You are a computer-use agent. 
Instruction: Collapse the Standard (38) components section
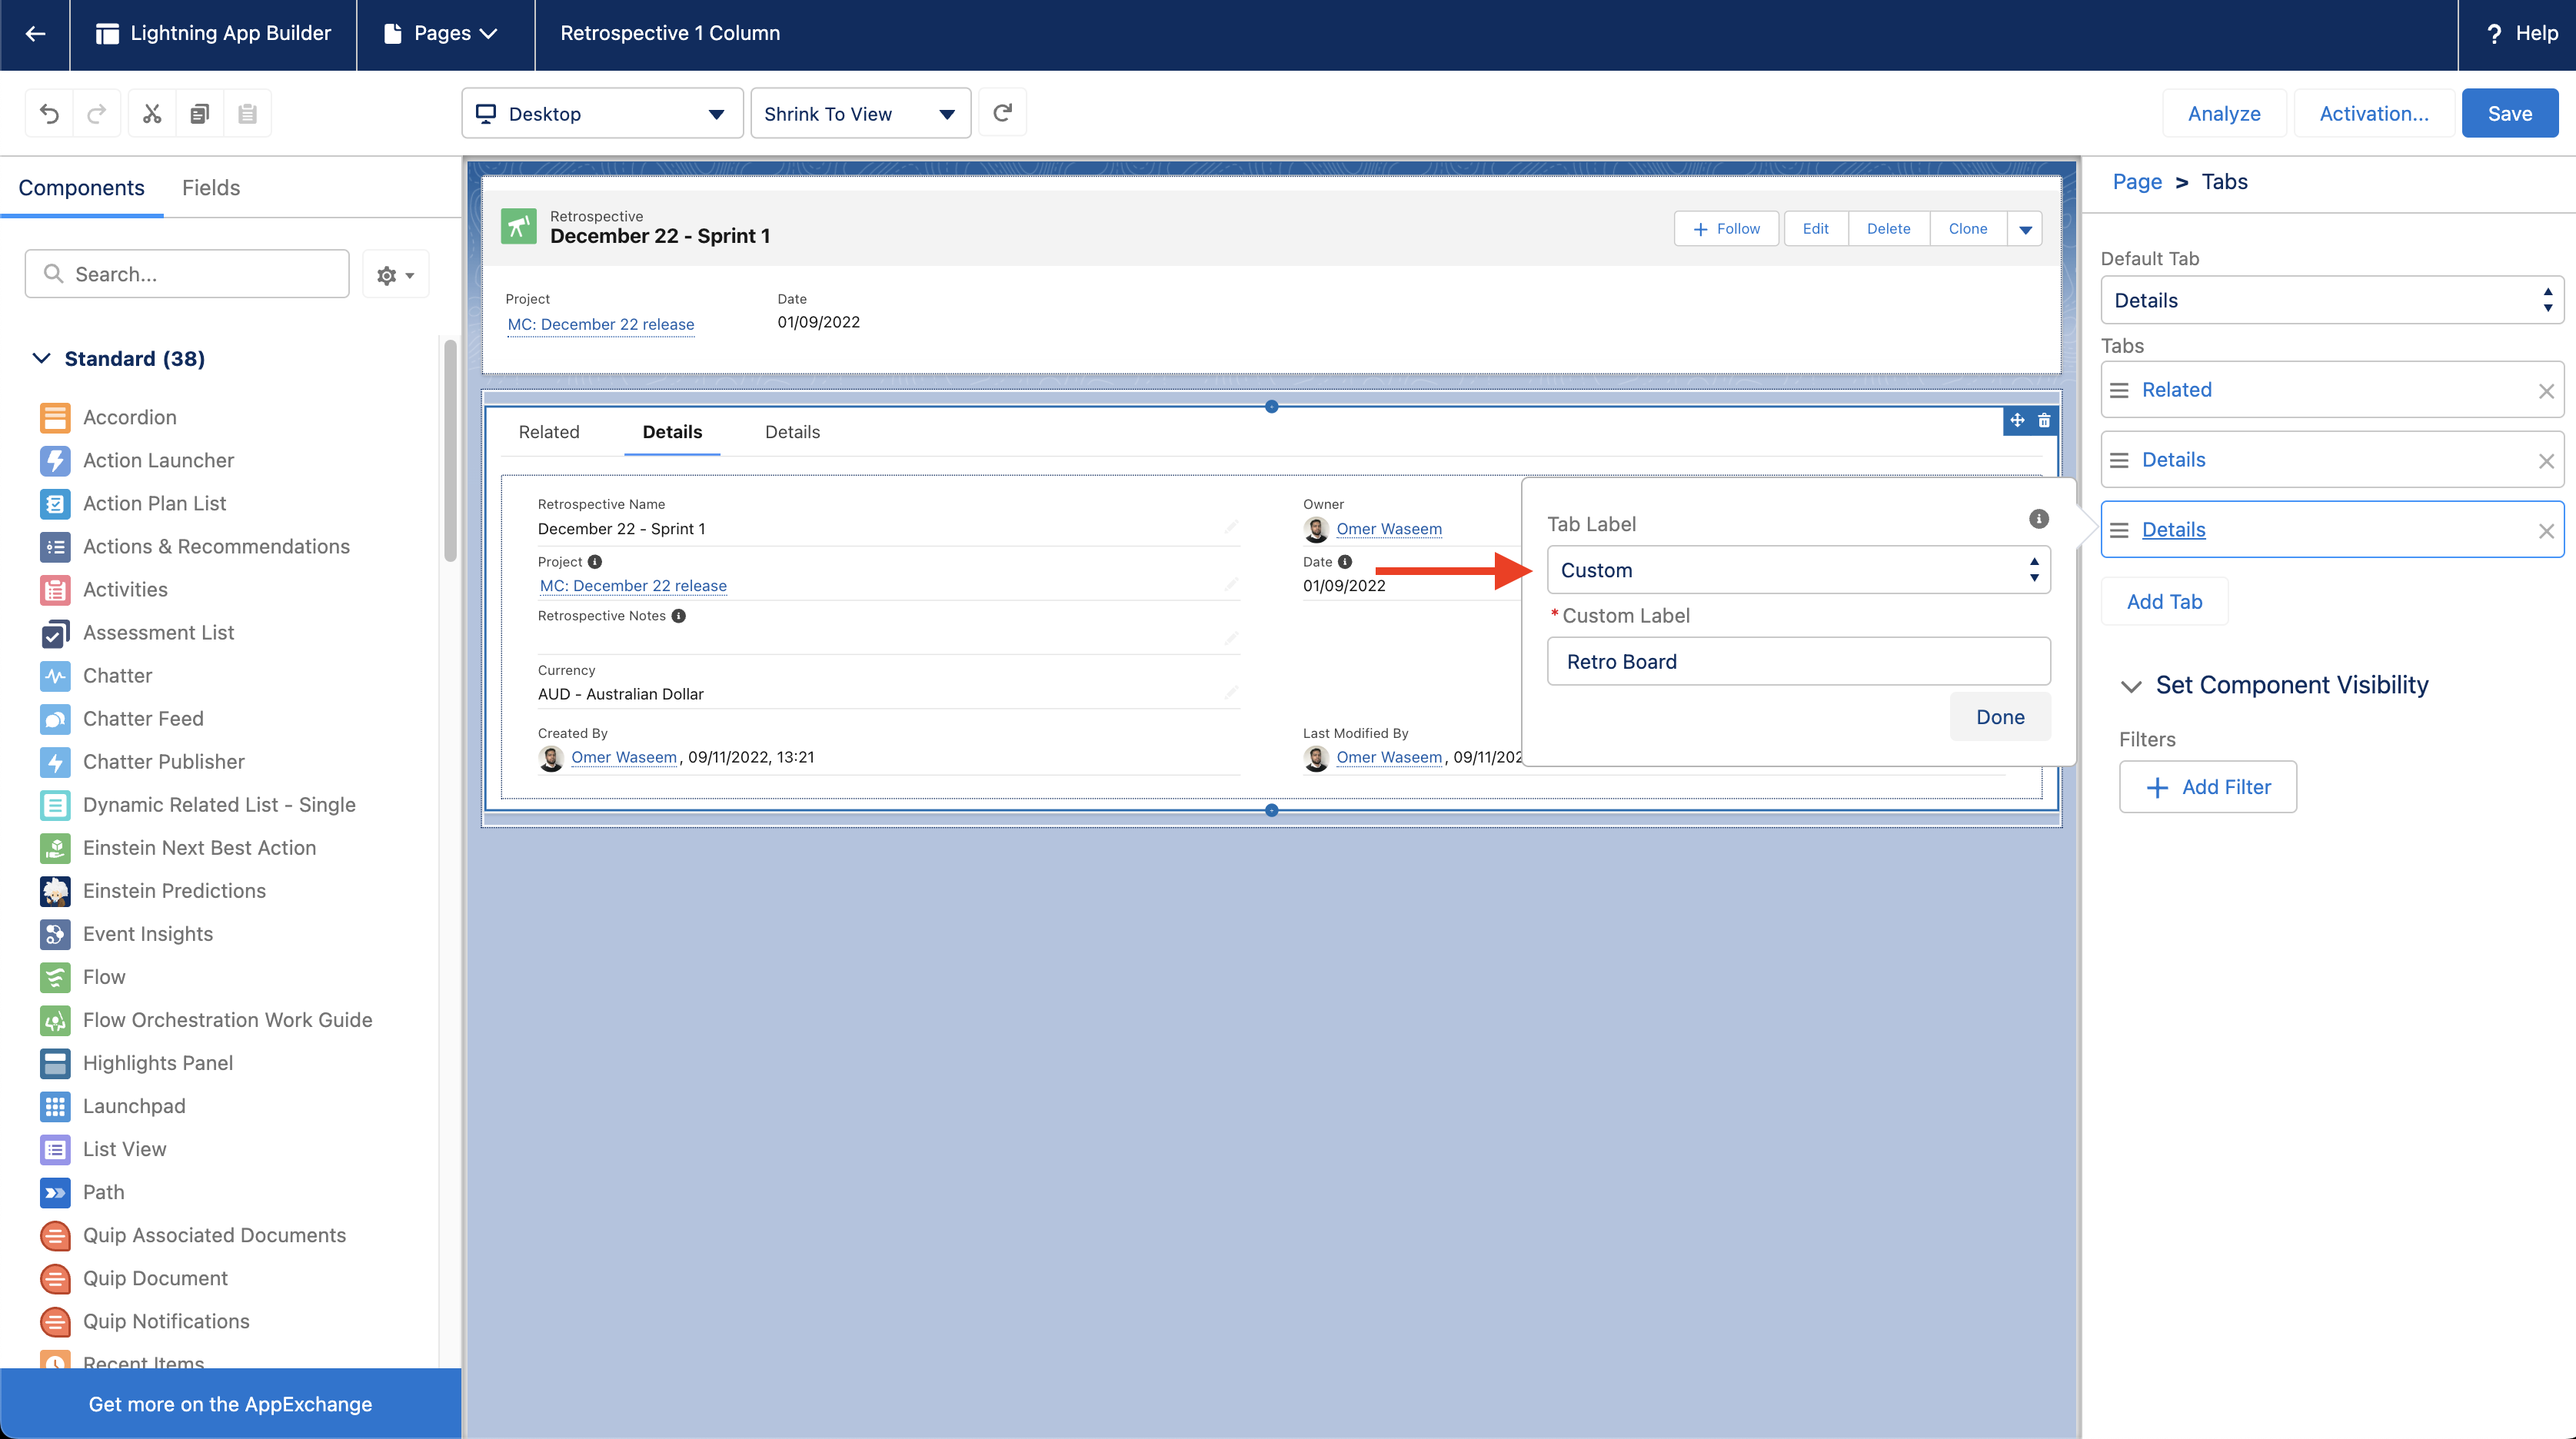[x=41, y=358]
